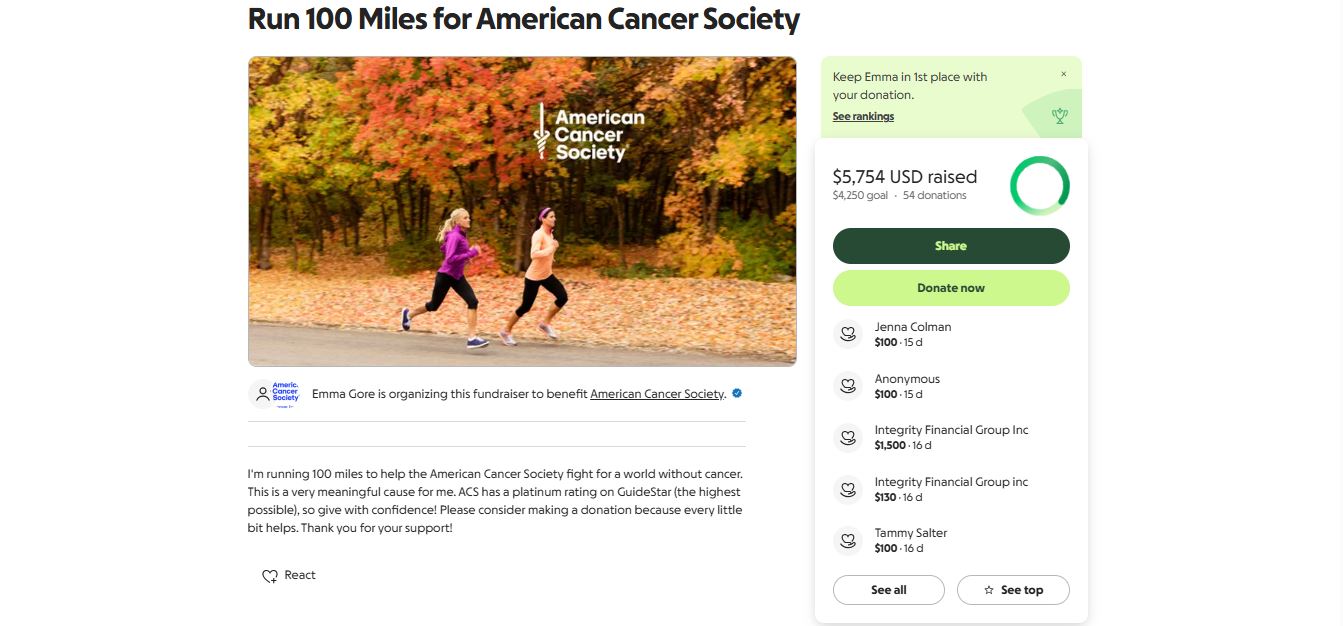Show top donations with See top
1343x626 pixels.
(x=1013, y=590)
